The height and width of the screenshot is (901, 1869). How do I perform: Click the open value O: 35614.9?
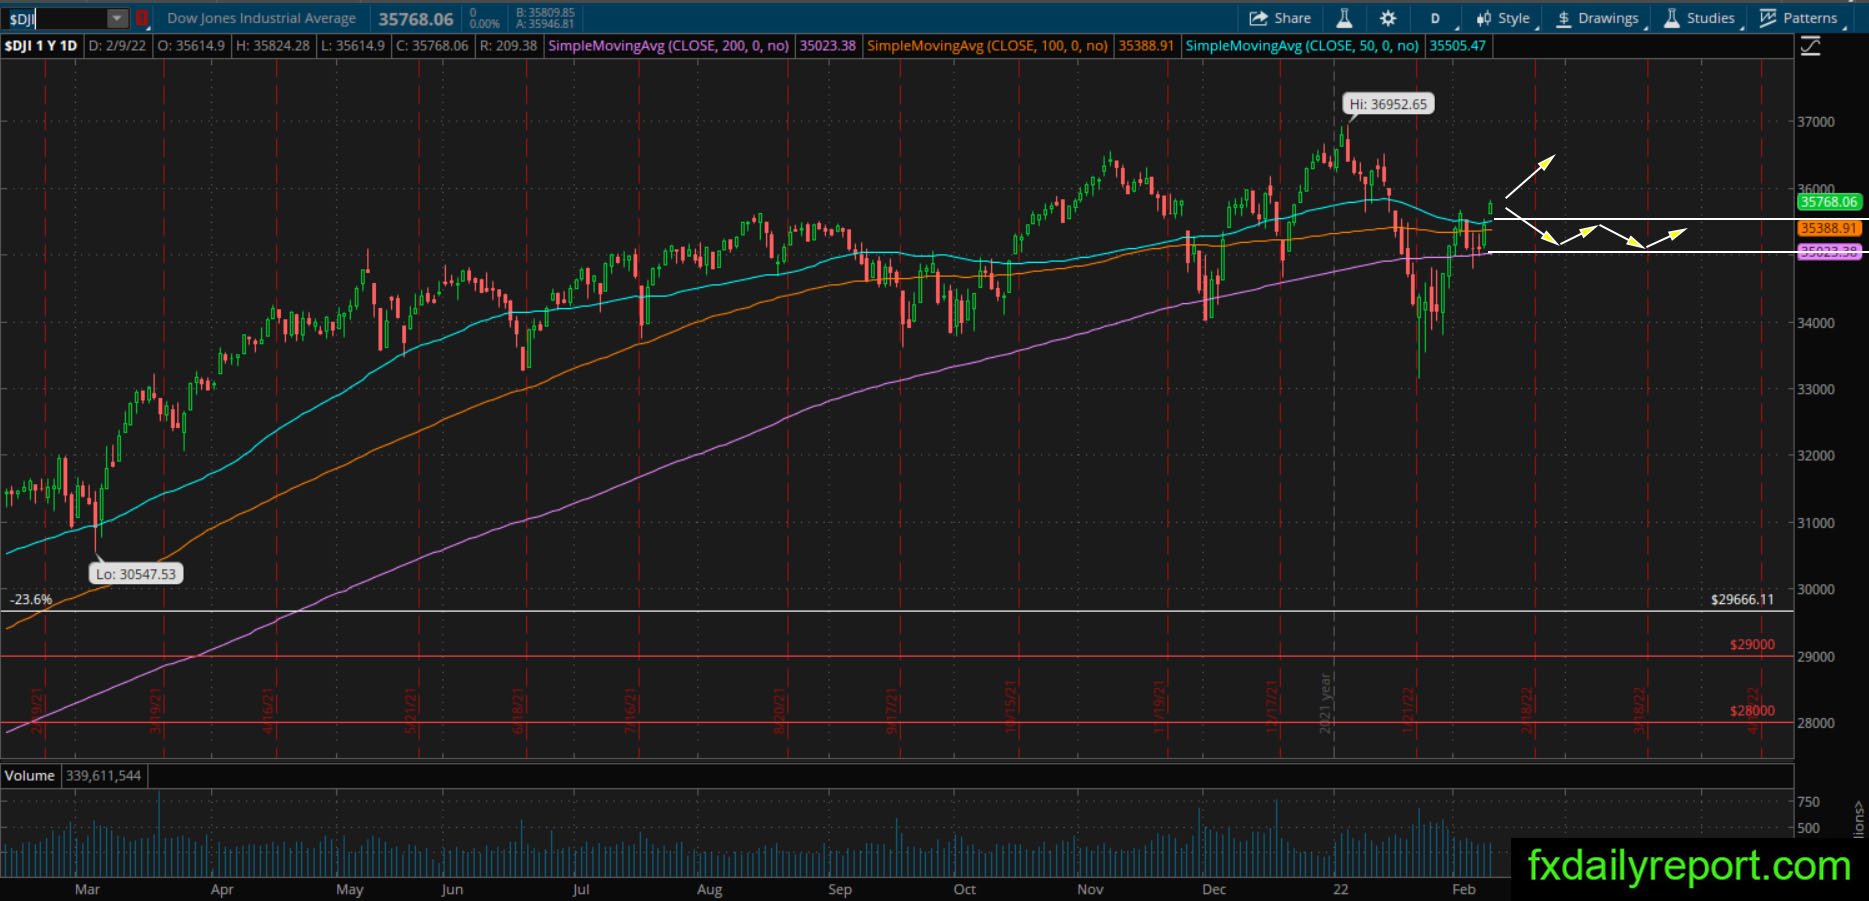coord(192,46)
